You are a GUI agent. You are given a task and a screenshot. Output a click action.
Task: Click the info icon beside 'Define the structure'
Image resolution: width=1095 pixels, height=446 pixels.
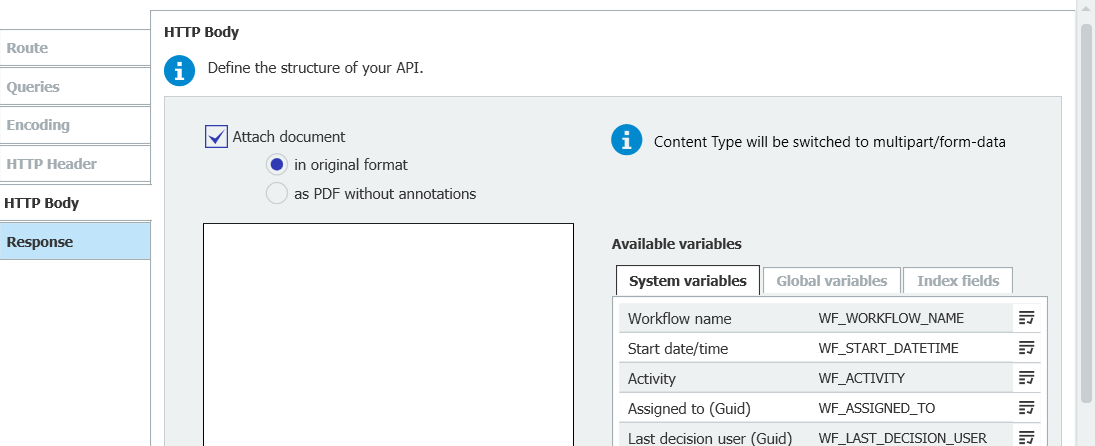(179, 70)
